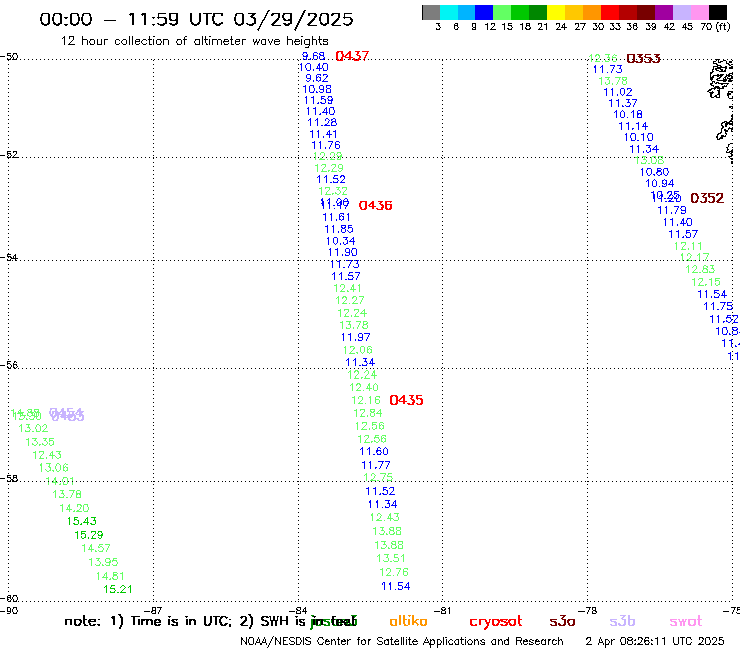Click the maroon '0353' time marker
This screenshot has height=650, width=740.
643,59
